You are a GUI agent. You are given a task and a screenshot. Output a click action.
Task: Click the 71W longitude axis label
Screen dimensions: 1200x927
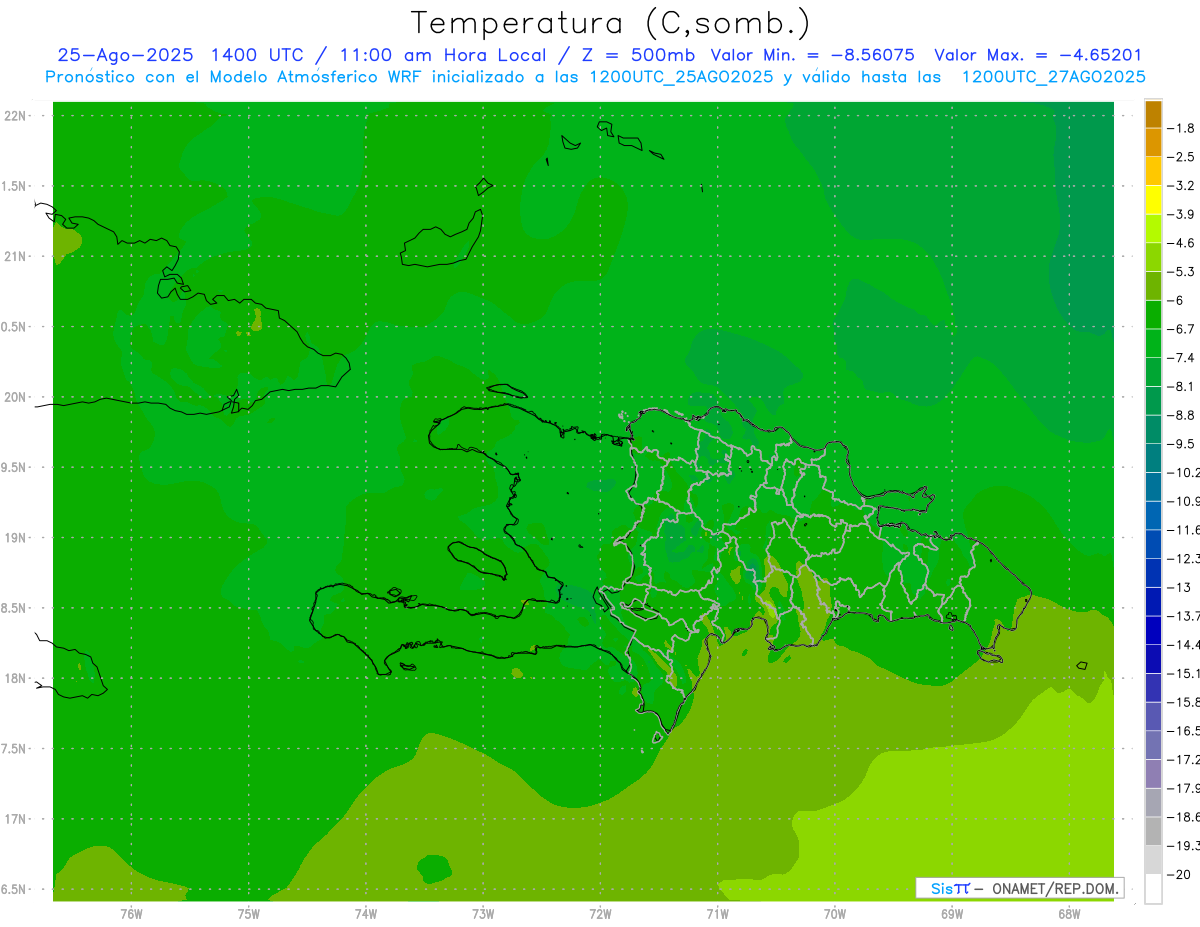pos(717,914)
